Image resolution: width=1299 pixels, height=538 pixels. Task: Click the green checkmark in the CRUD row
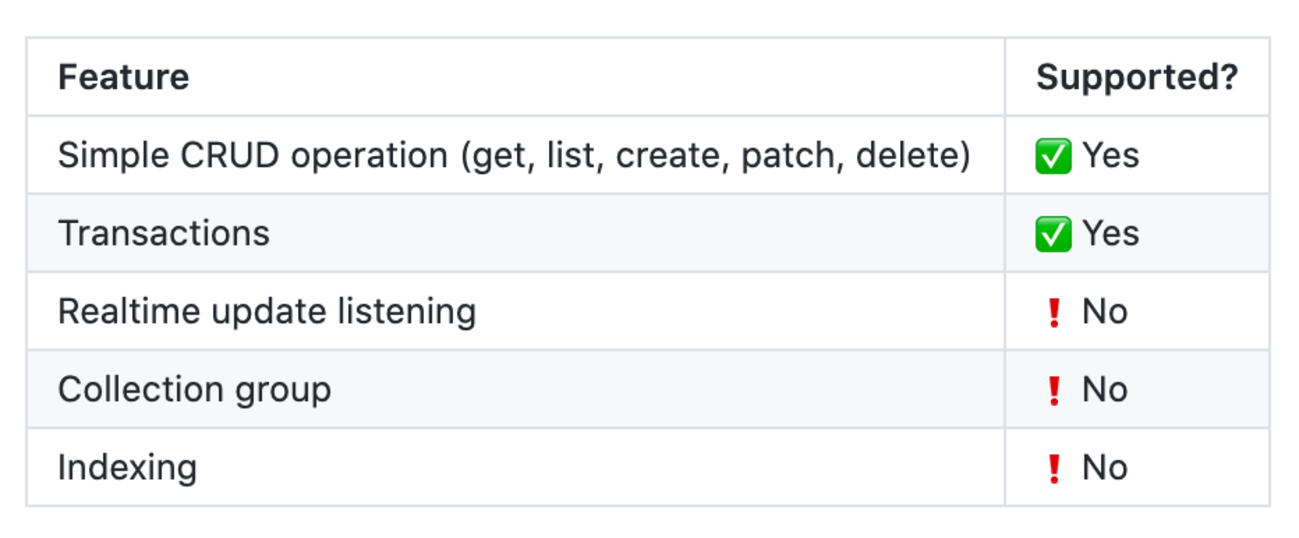(x=1053, y=156)
